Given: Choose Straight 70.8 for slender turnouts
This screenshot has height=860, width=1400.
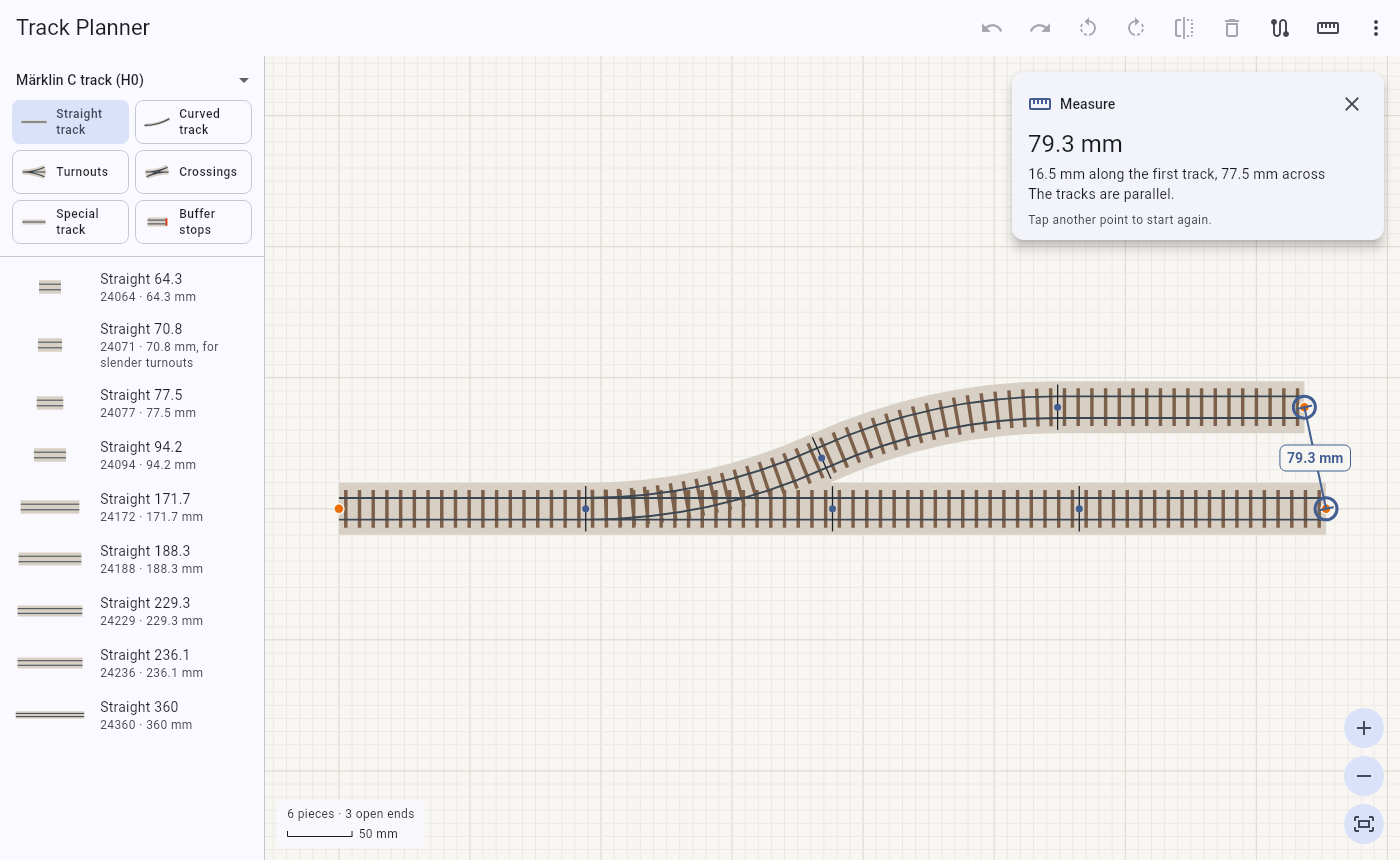Looking at the screenshot, I should [x=132, y=345].
